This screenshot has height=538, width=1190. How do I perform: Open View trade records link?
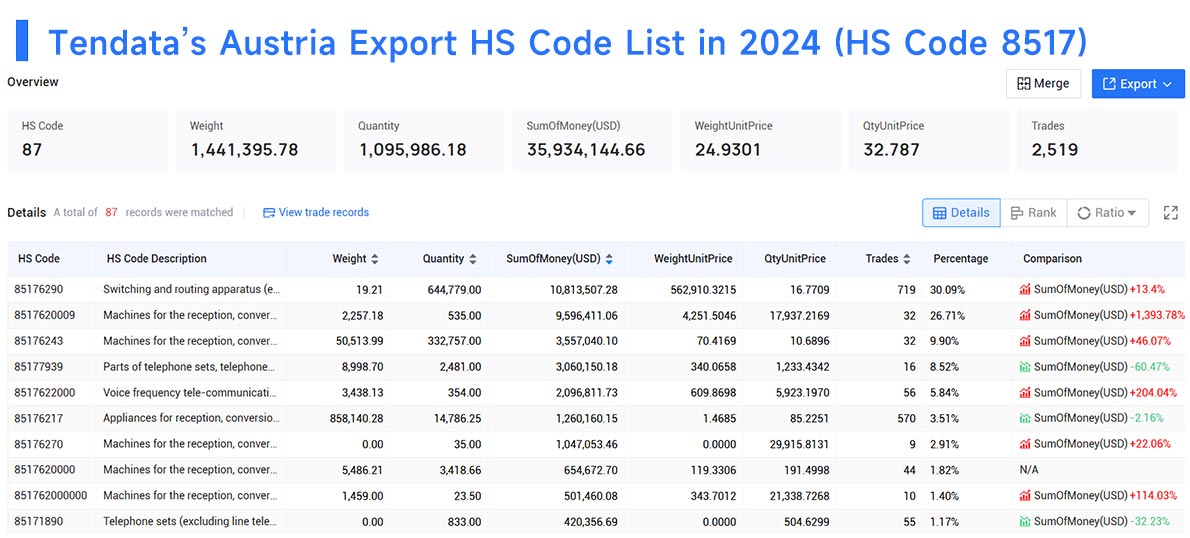click(x=316, y=212)
